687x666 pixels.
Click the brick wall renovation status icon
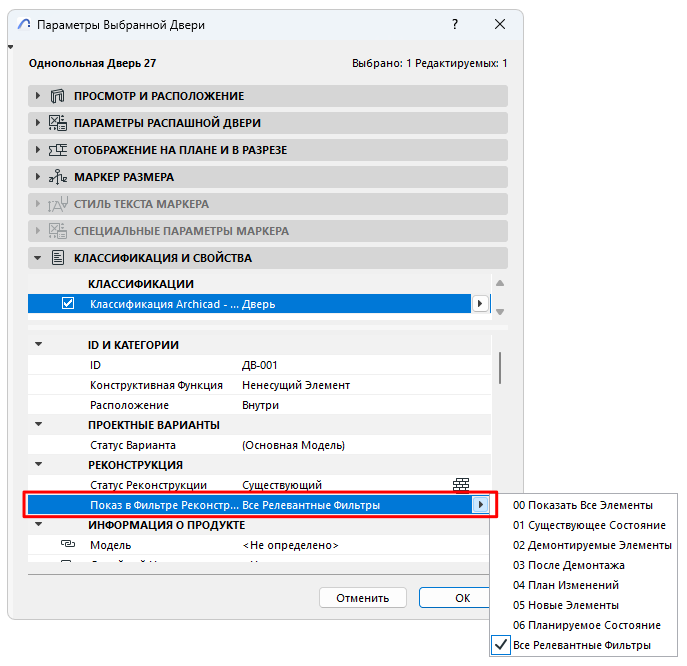pos(461,485)
